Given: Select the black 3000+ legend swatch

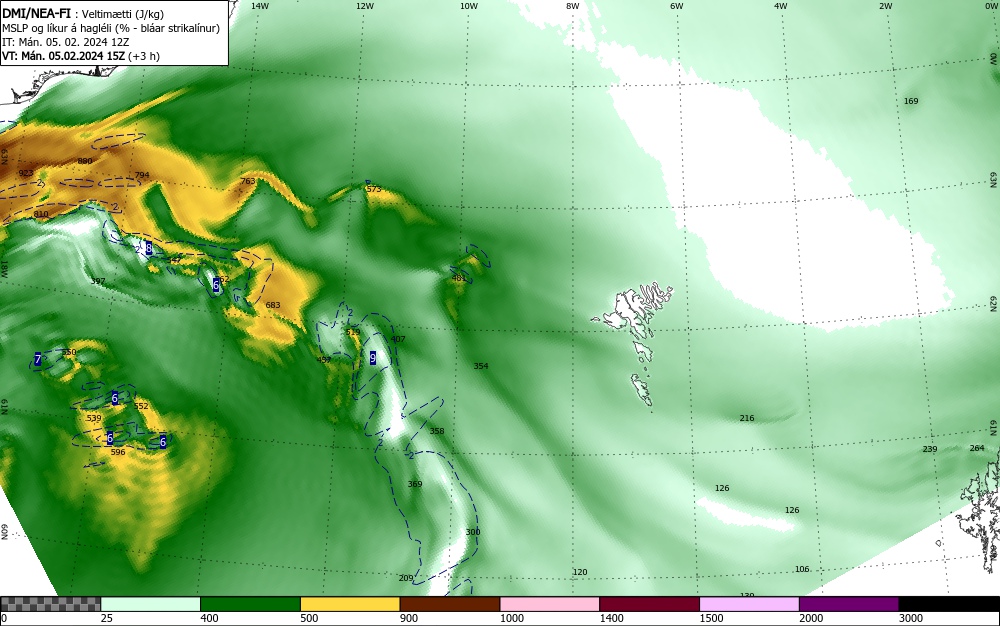Looking at the screenshot, I should (x=949, y=604).
